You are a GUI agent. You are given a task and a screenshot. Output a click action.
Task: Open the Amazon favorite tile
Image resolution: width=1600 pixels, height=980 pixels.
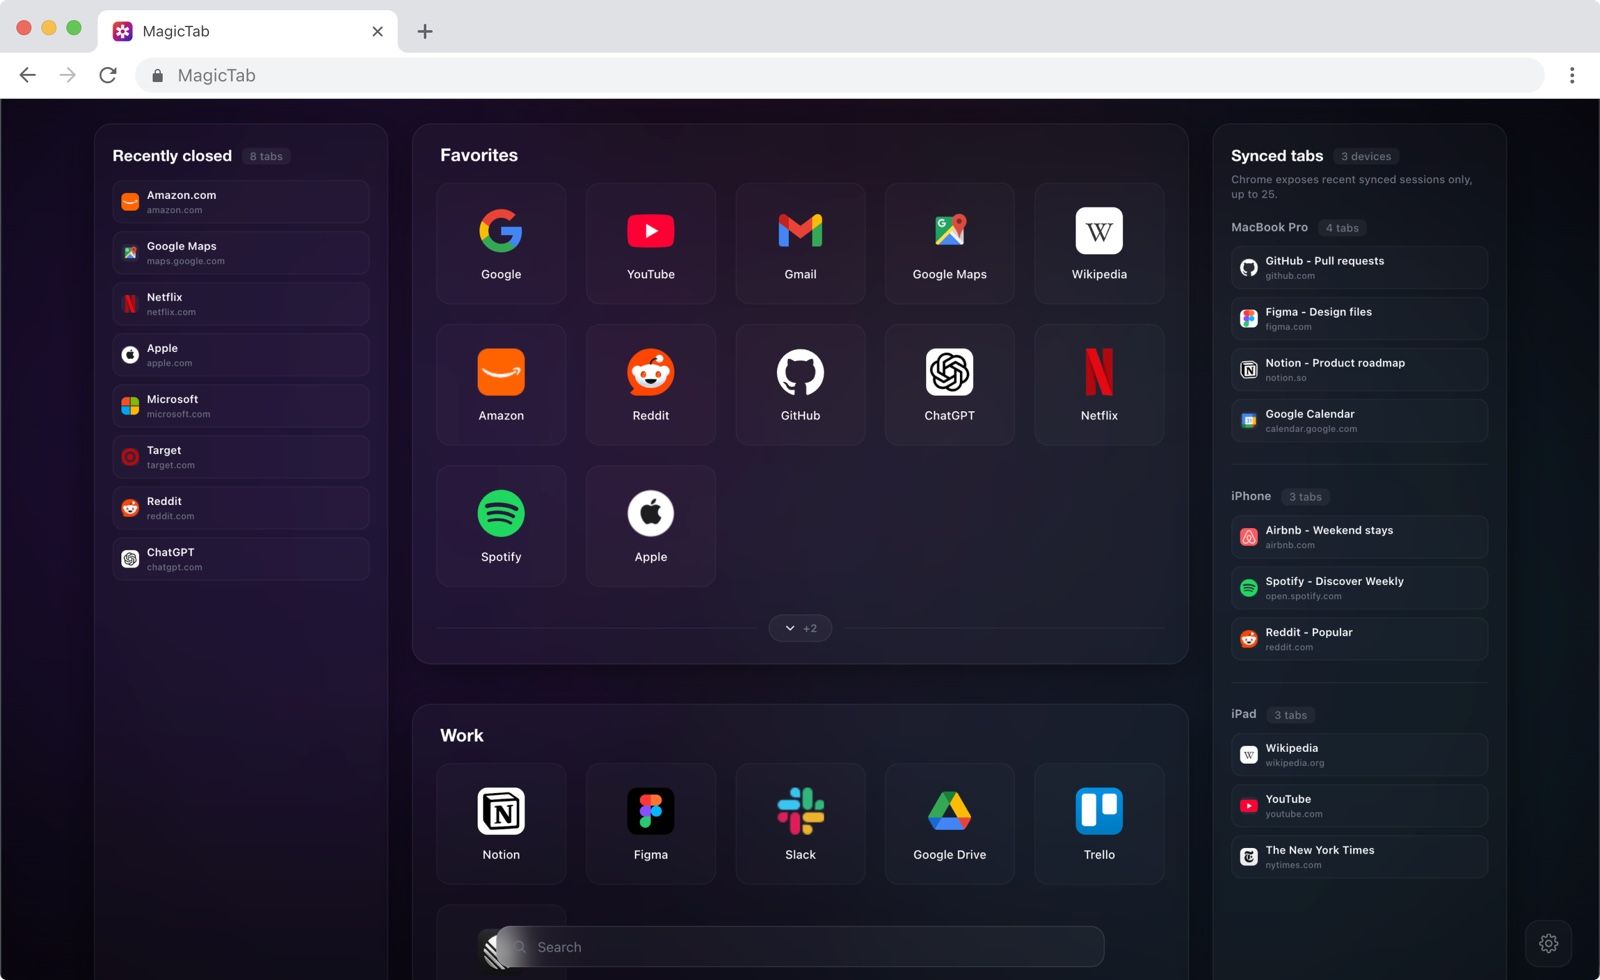click(501, 385)
